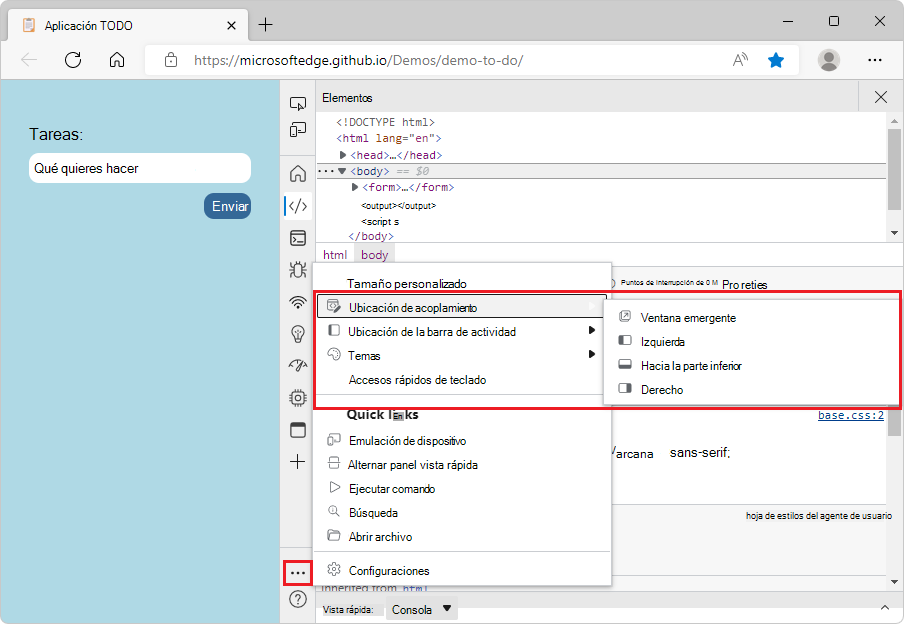Click the Inspect element tool icon
904x624 pixels.
point(297,104)
